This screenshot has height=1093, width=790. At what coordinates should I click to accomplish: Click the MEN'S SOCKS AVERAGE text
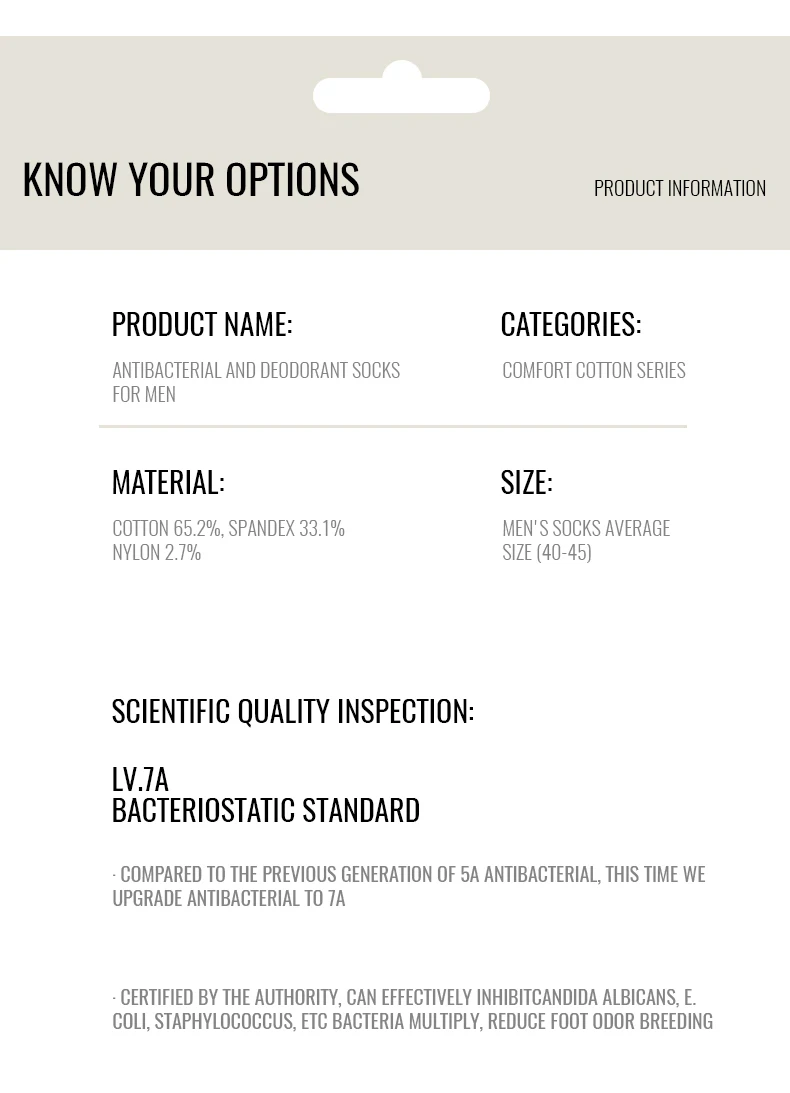point(586,528)
